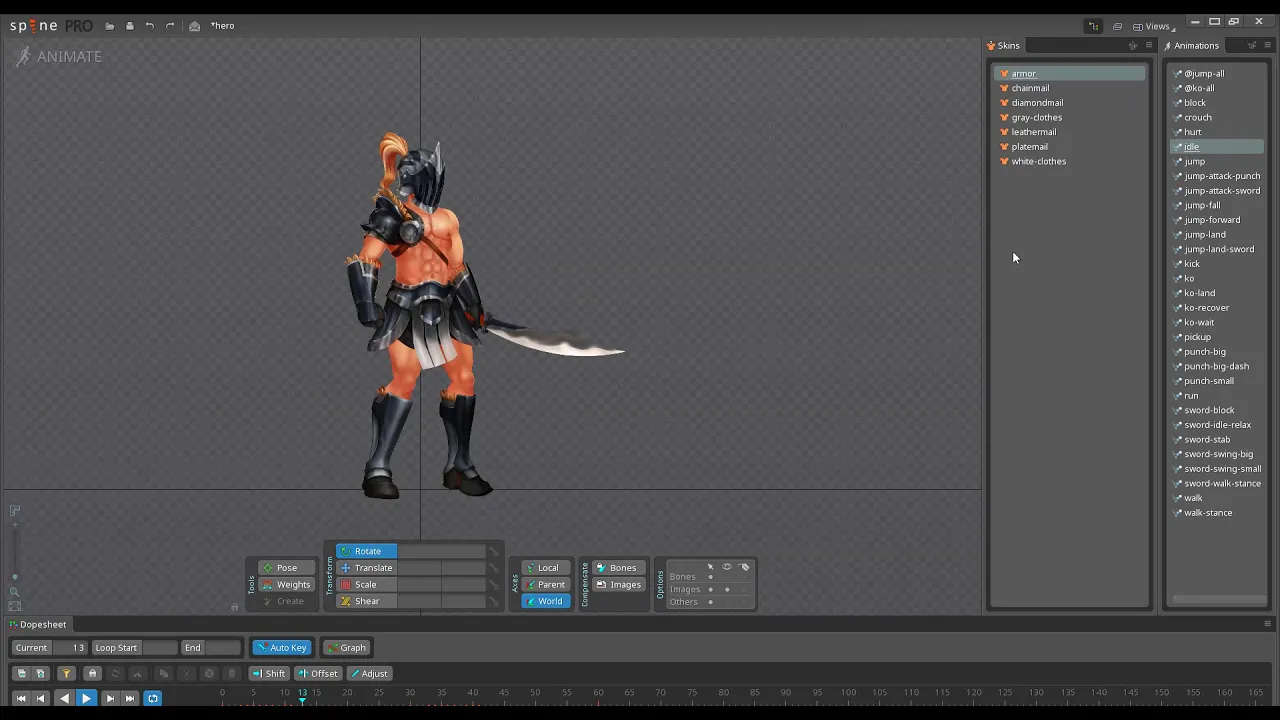Click the Current frame input field
The image size is (1280, 720).
tap(69, 648)
